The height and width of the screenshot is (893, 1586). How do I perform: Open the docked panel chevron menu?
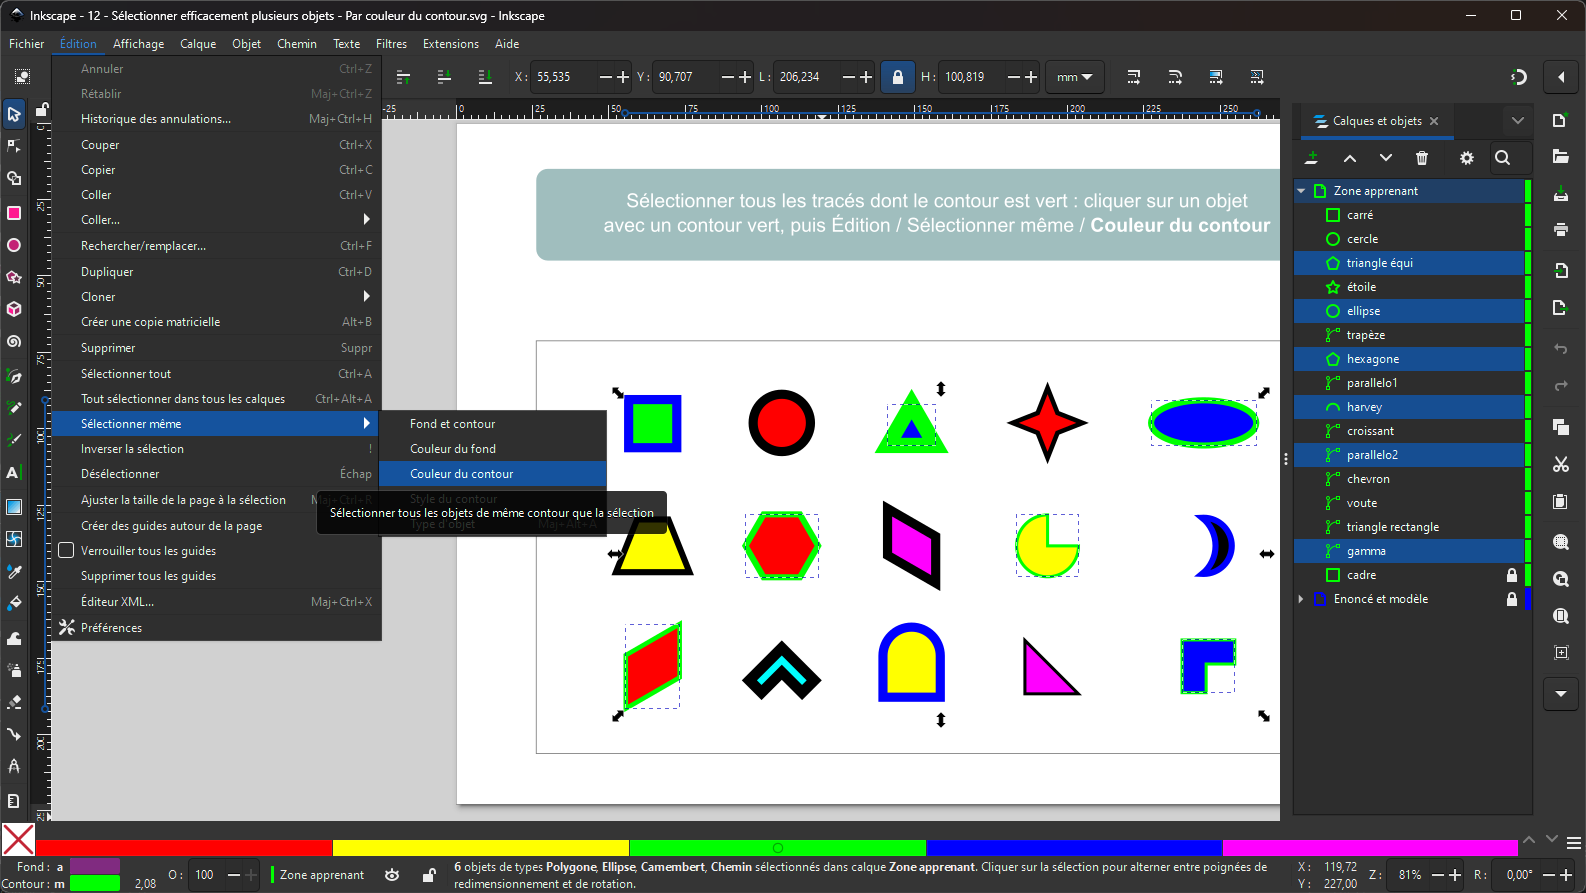(x=1518, y=121)
